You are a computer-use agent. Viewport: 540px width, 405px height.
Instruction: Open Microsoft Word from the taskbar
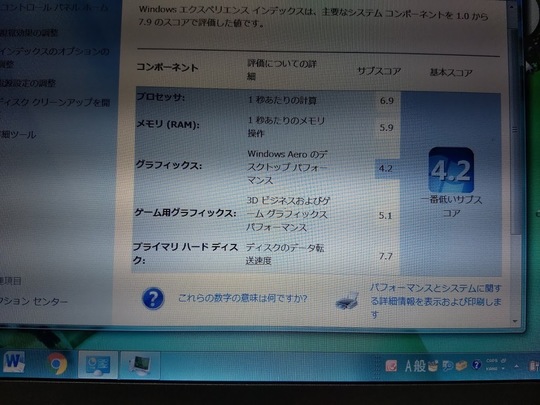coord(14,362)
